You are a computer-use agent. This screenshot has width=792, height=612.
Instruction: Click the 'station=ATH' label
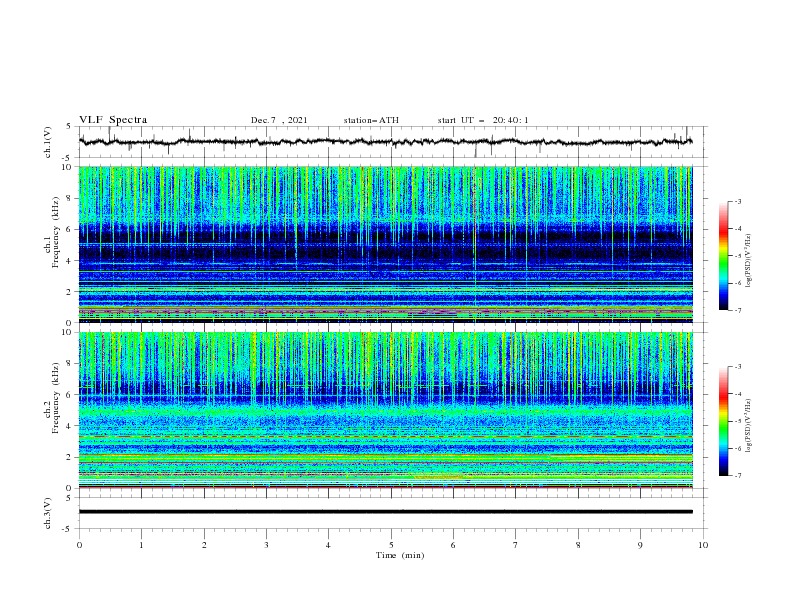tap(371, 120)
